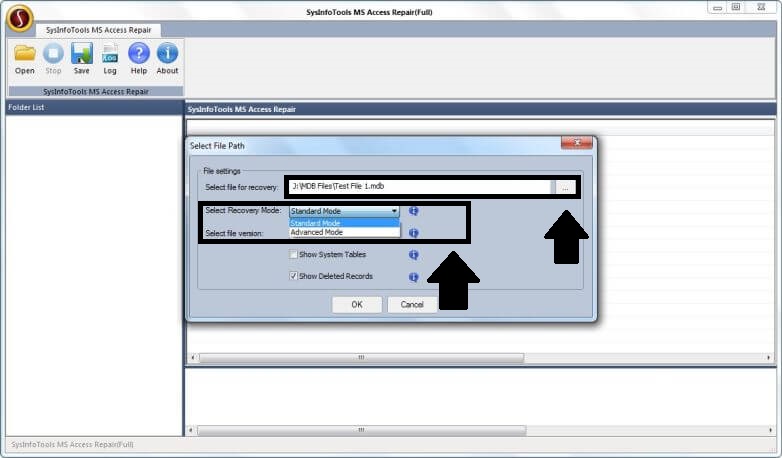Choose Advanced Mode from the dropdown list
This screenshot has height=458, width=782.
[344, 232]
